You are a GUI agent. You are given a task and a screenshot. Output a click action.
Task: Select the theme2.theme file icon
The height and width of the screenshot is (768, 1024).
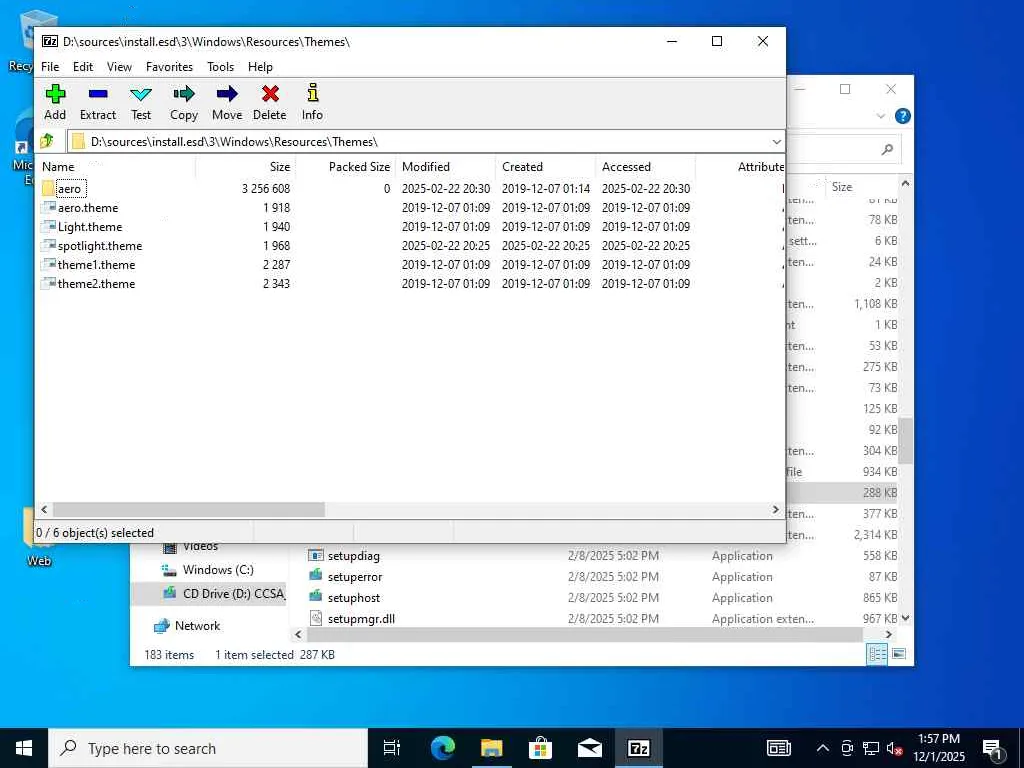pyautogui.click(x=48, y=283)
